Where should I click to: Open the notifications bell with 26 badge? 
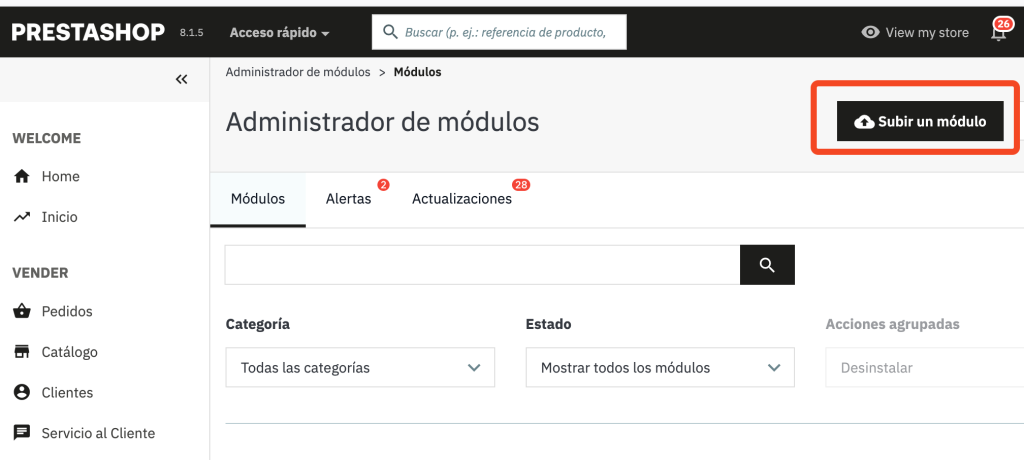point(998,32)
